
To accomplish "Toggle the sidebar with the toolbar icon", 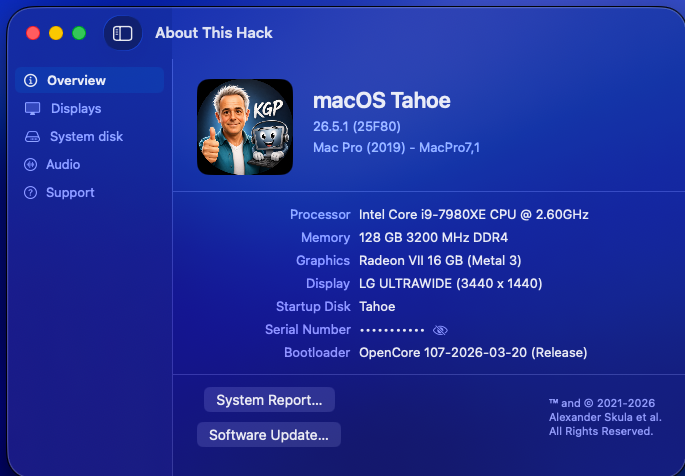I will [x=123, y=33].
